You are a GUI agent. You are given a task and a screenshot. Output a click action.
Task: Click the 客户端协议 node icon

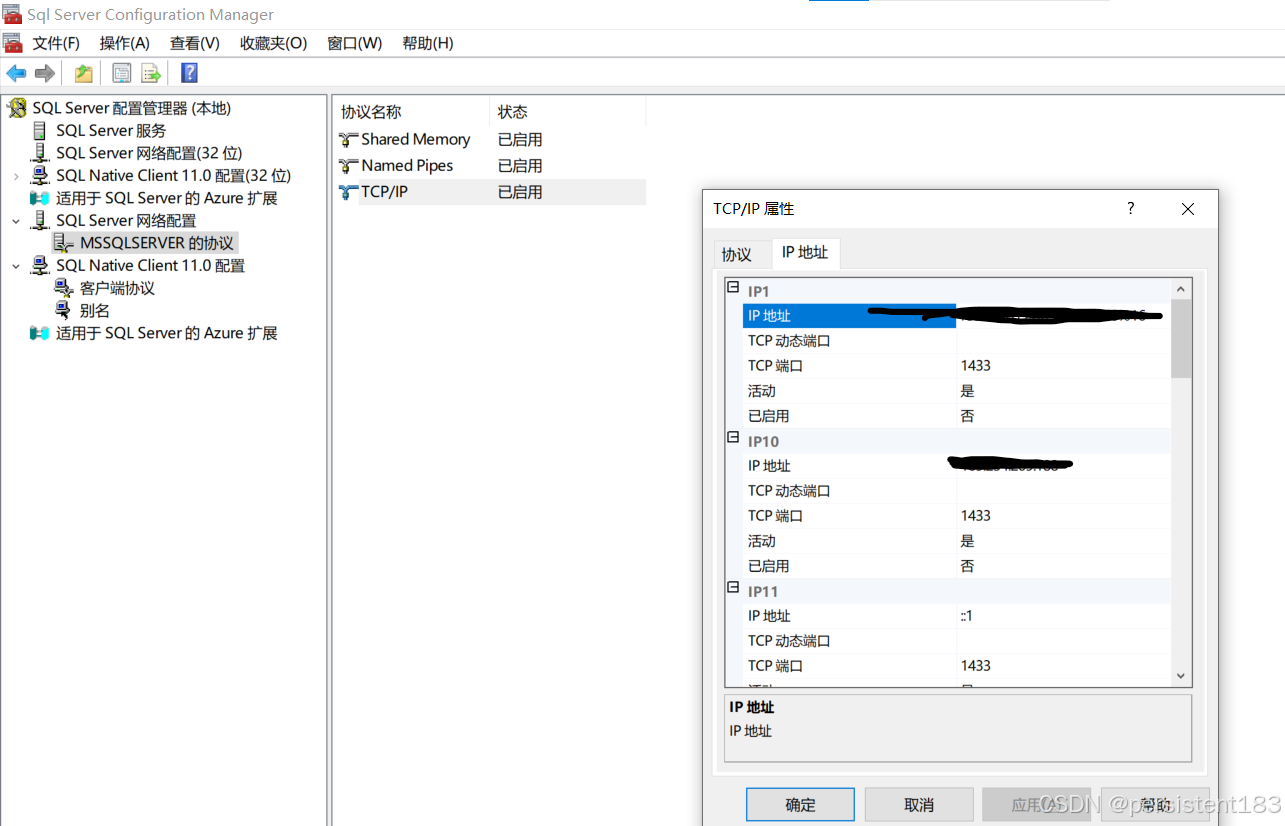tap(63, 288)
